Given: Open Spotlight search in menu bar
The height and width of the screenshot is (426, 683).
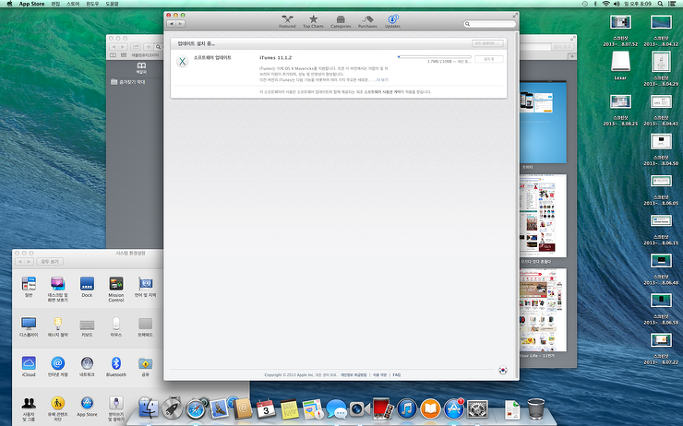Looking at the screenshot, I should pos(660,3).
